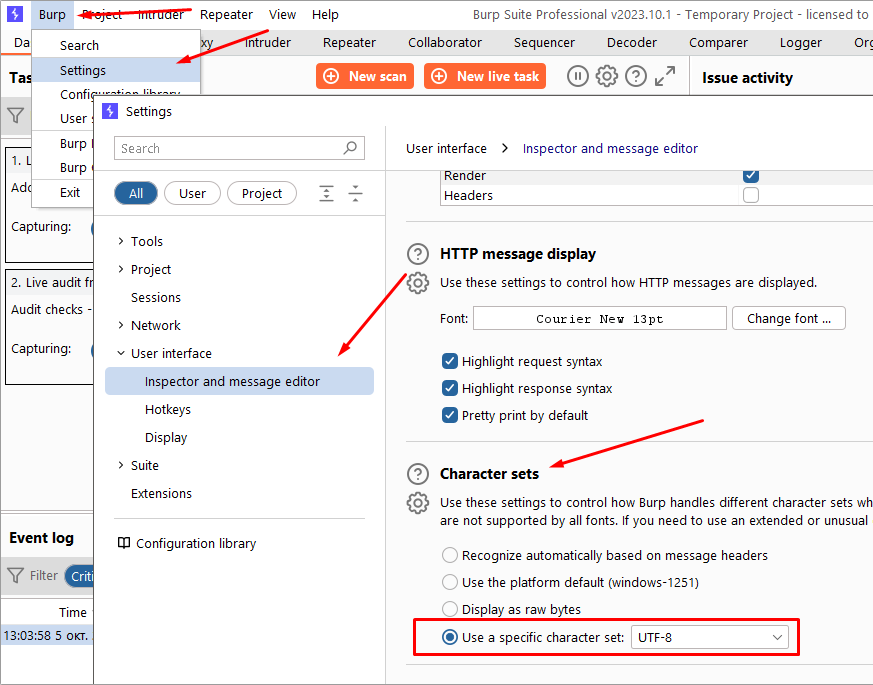Click the collapse all sections icon
Viewport: 873px width, 685px height.
[355, 194]
